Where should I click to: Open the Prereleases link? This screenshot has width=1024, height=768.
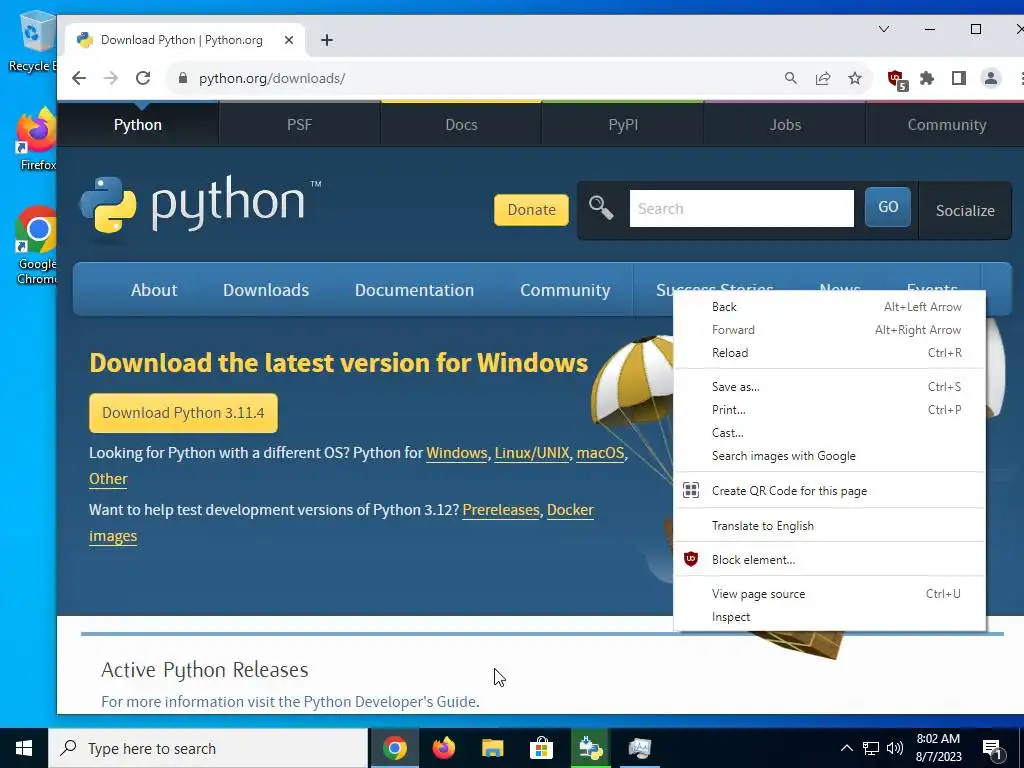coord(501,509)
